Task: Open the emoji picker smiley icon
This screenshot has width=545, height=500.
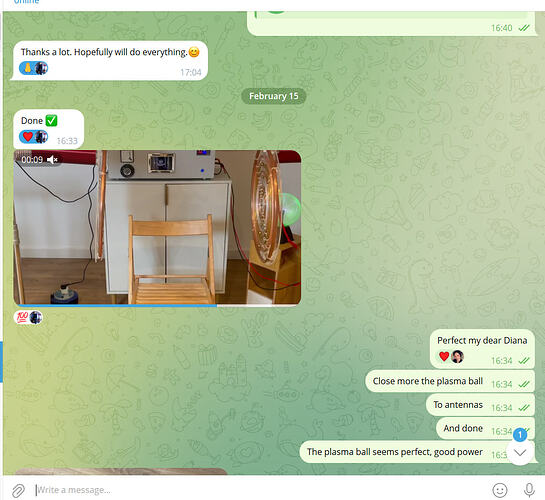Action: click(x=500, y=490)
